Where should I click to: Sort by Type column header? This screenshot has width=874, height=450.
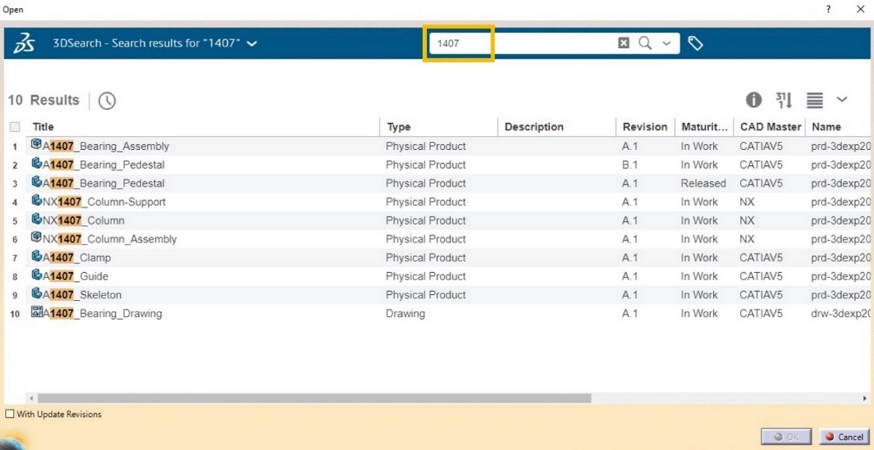(399, 127)
